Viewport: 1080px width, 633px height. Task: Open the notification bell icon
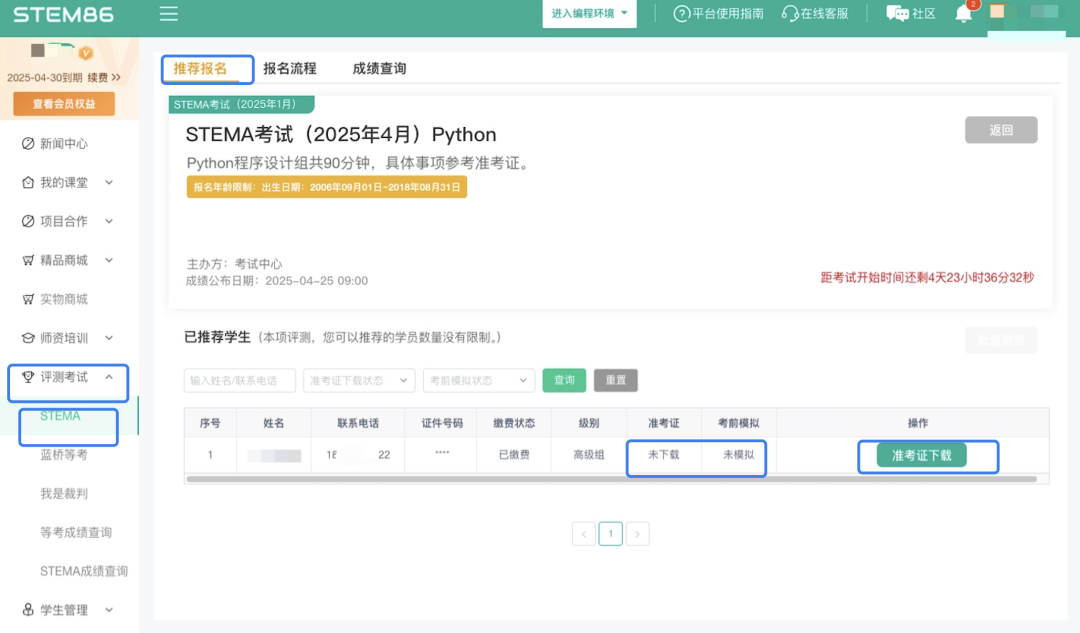pyautogui.click(x=963, y=14)
